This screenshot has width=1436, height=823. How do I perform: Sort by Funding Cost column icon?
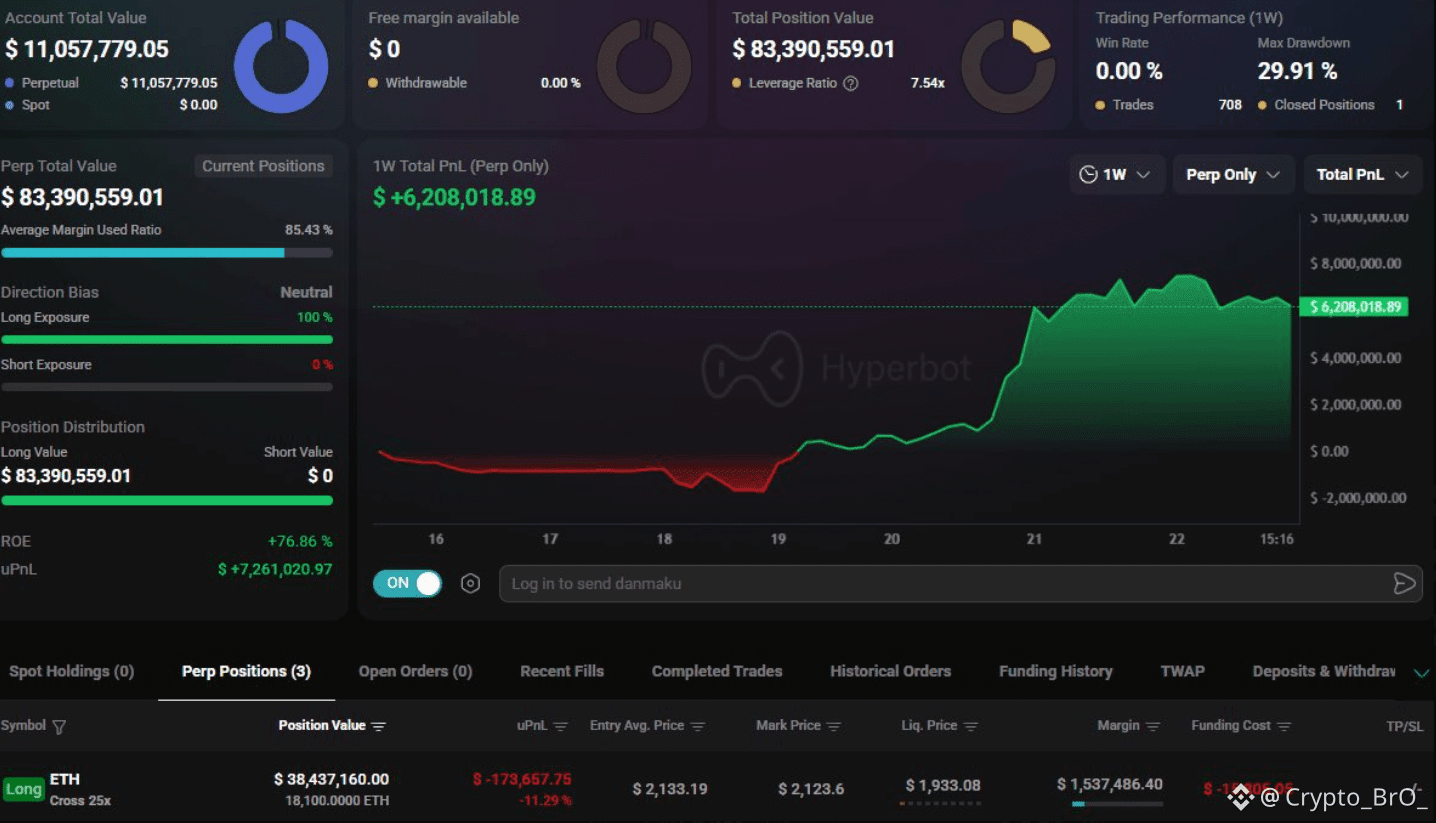[x=1284, y=726]
